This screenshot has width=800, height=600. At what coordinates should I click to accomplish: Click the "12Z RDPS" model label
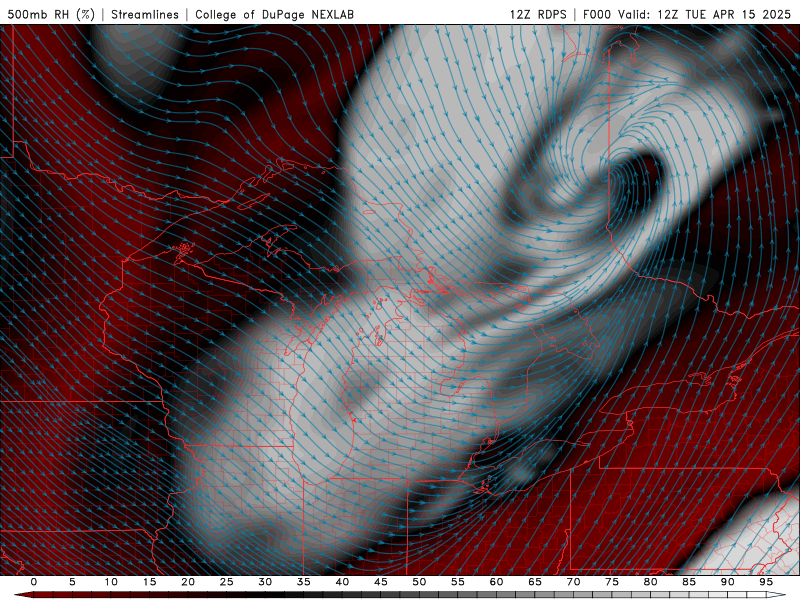[x=538, y=14]
